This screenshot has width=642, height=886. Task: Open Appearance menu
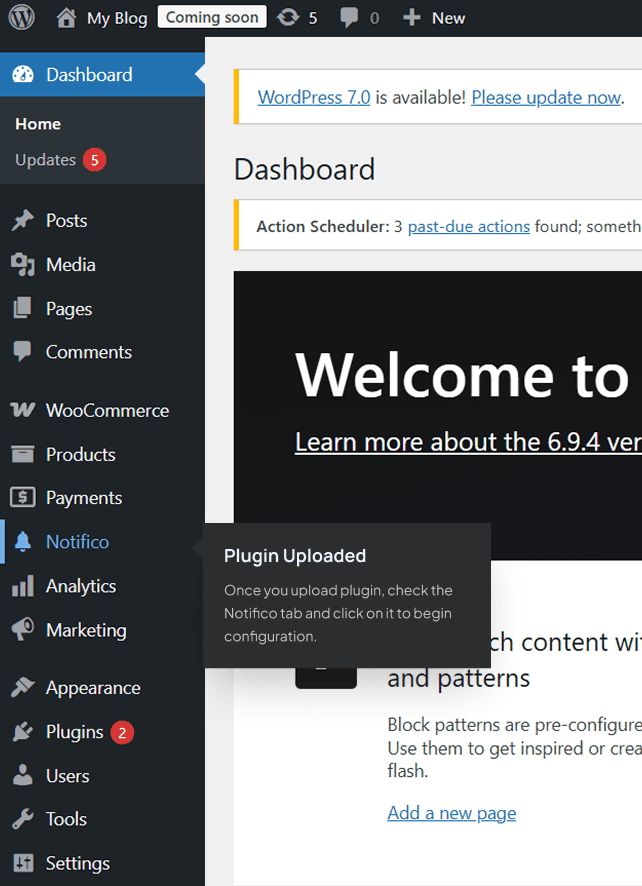(102, 688)
